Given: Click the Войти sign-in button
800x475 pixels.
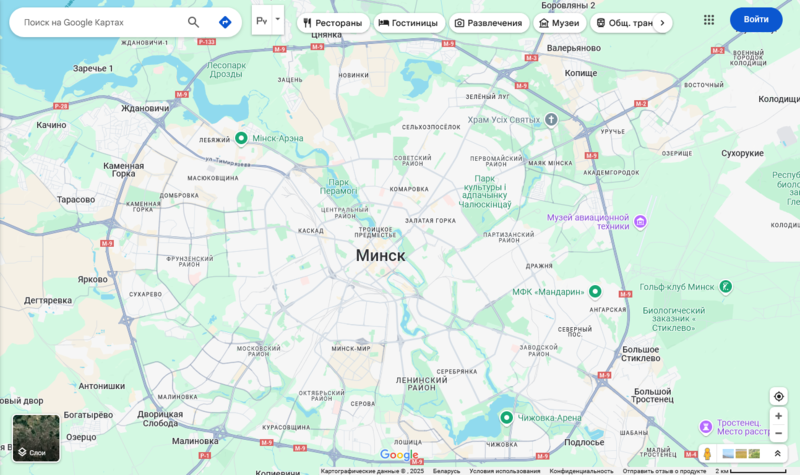Looking at the screenshot, I should click(x=756, y=20).
